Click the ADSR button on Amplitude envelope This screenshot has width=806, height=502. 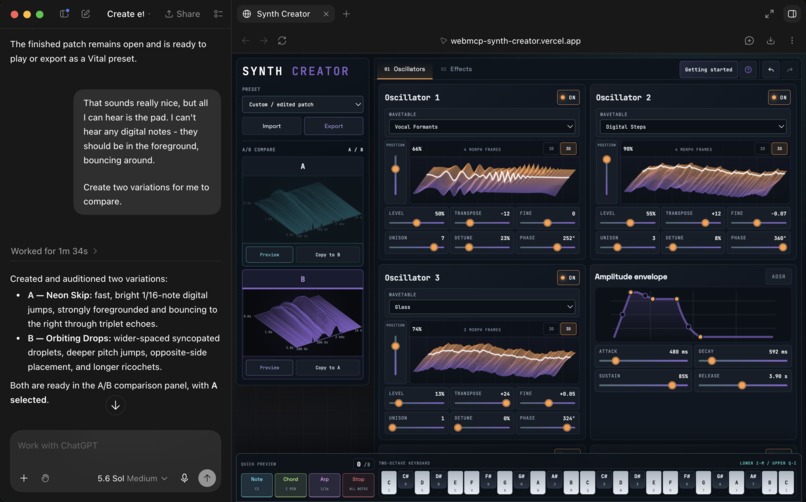pyautogui.click(x=778, y=276)
